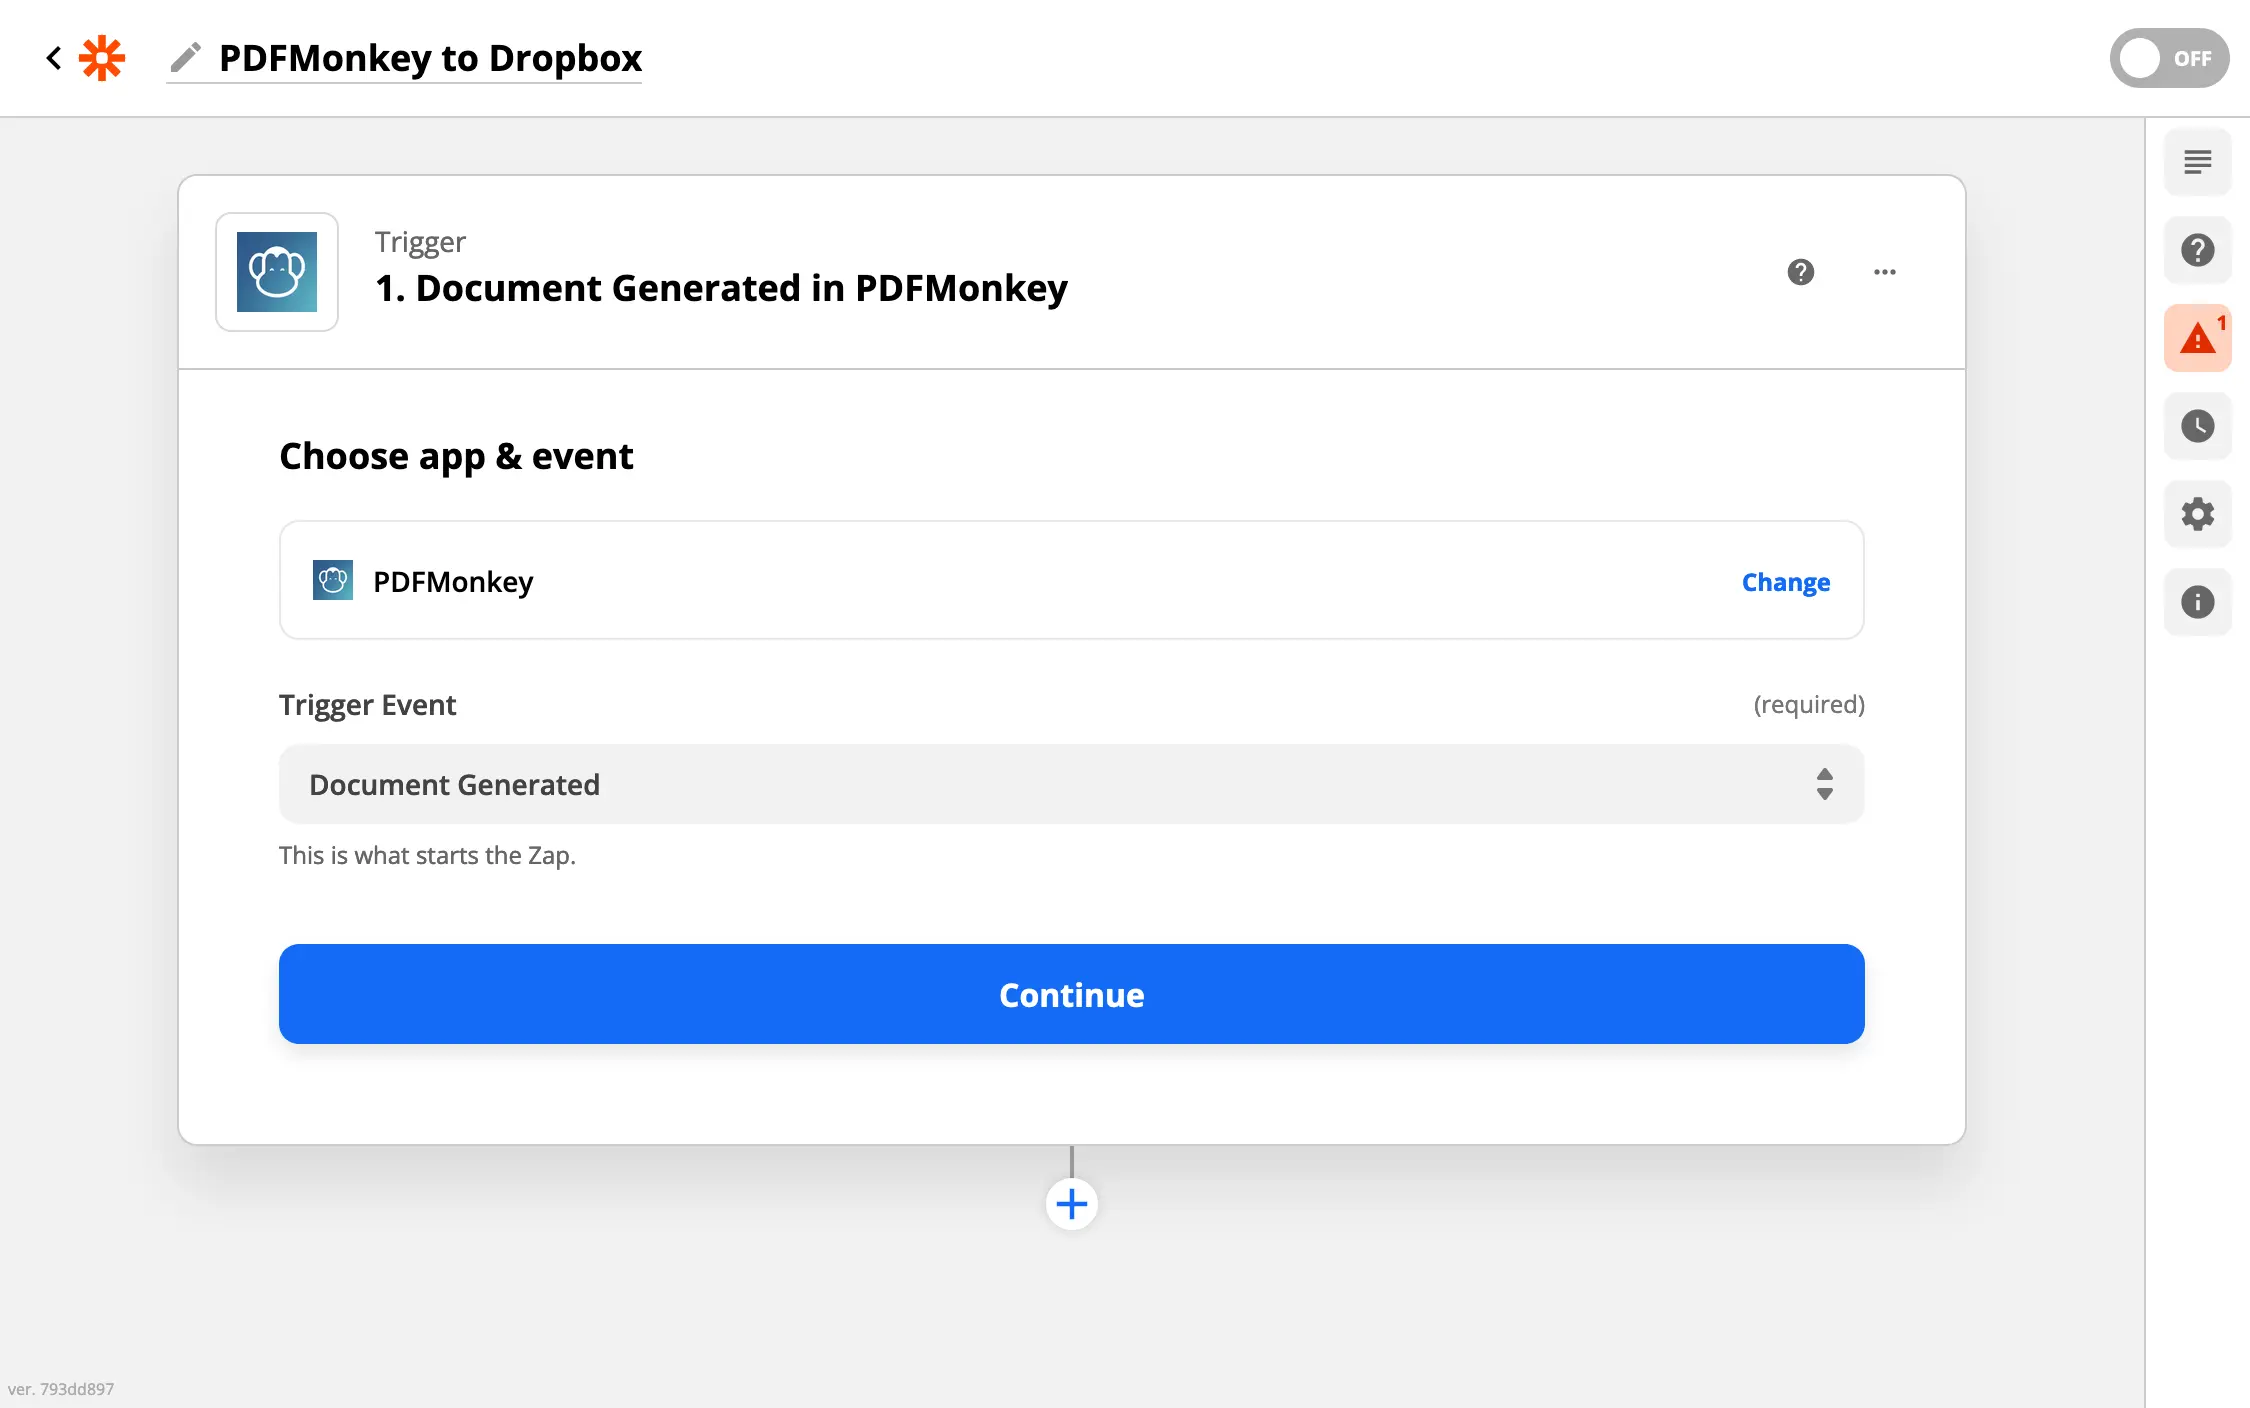Open the trigger step options ellipsis menu
This screenshot has width=2250, height=1408.
click(1884, 272)
